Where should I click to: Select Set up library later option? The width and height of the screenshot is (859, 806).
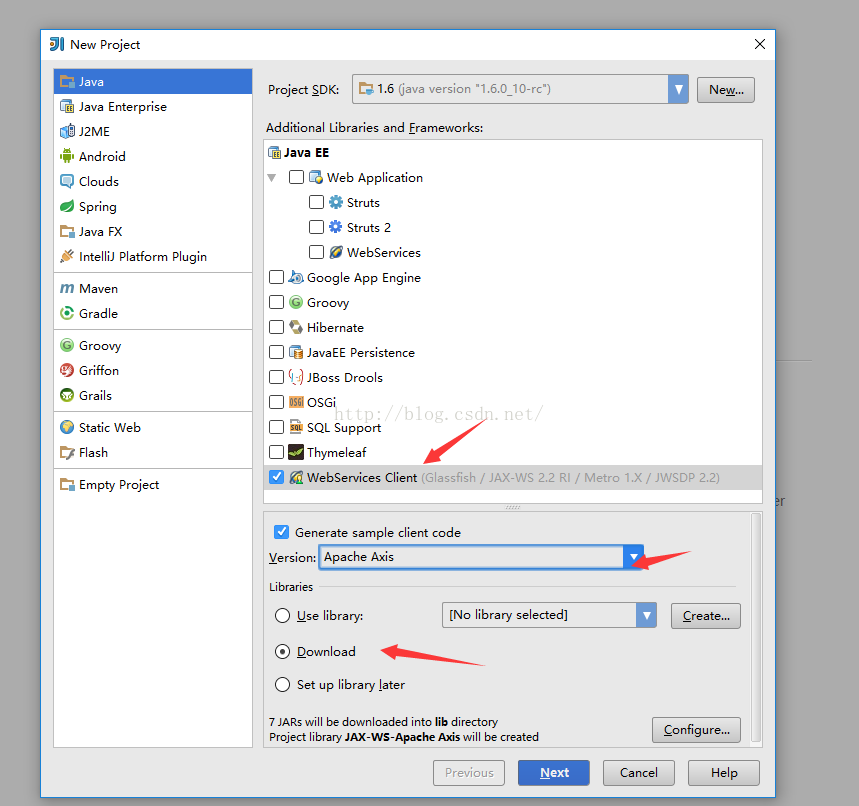[283, 685]
